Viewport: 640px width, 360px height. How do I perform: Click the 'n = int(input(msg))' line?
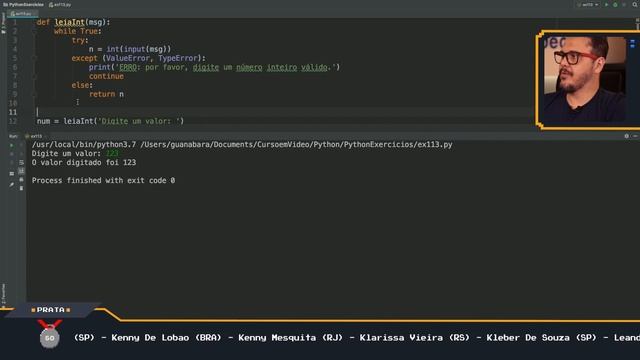coord(130,49)
